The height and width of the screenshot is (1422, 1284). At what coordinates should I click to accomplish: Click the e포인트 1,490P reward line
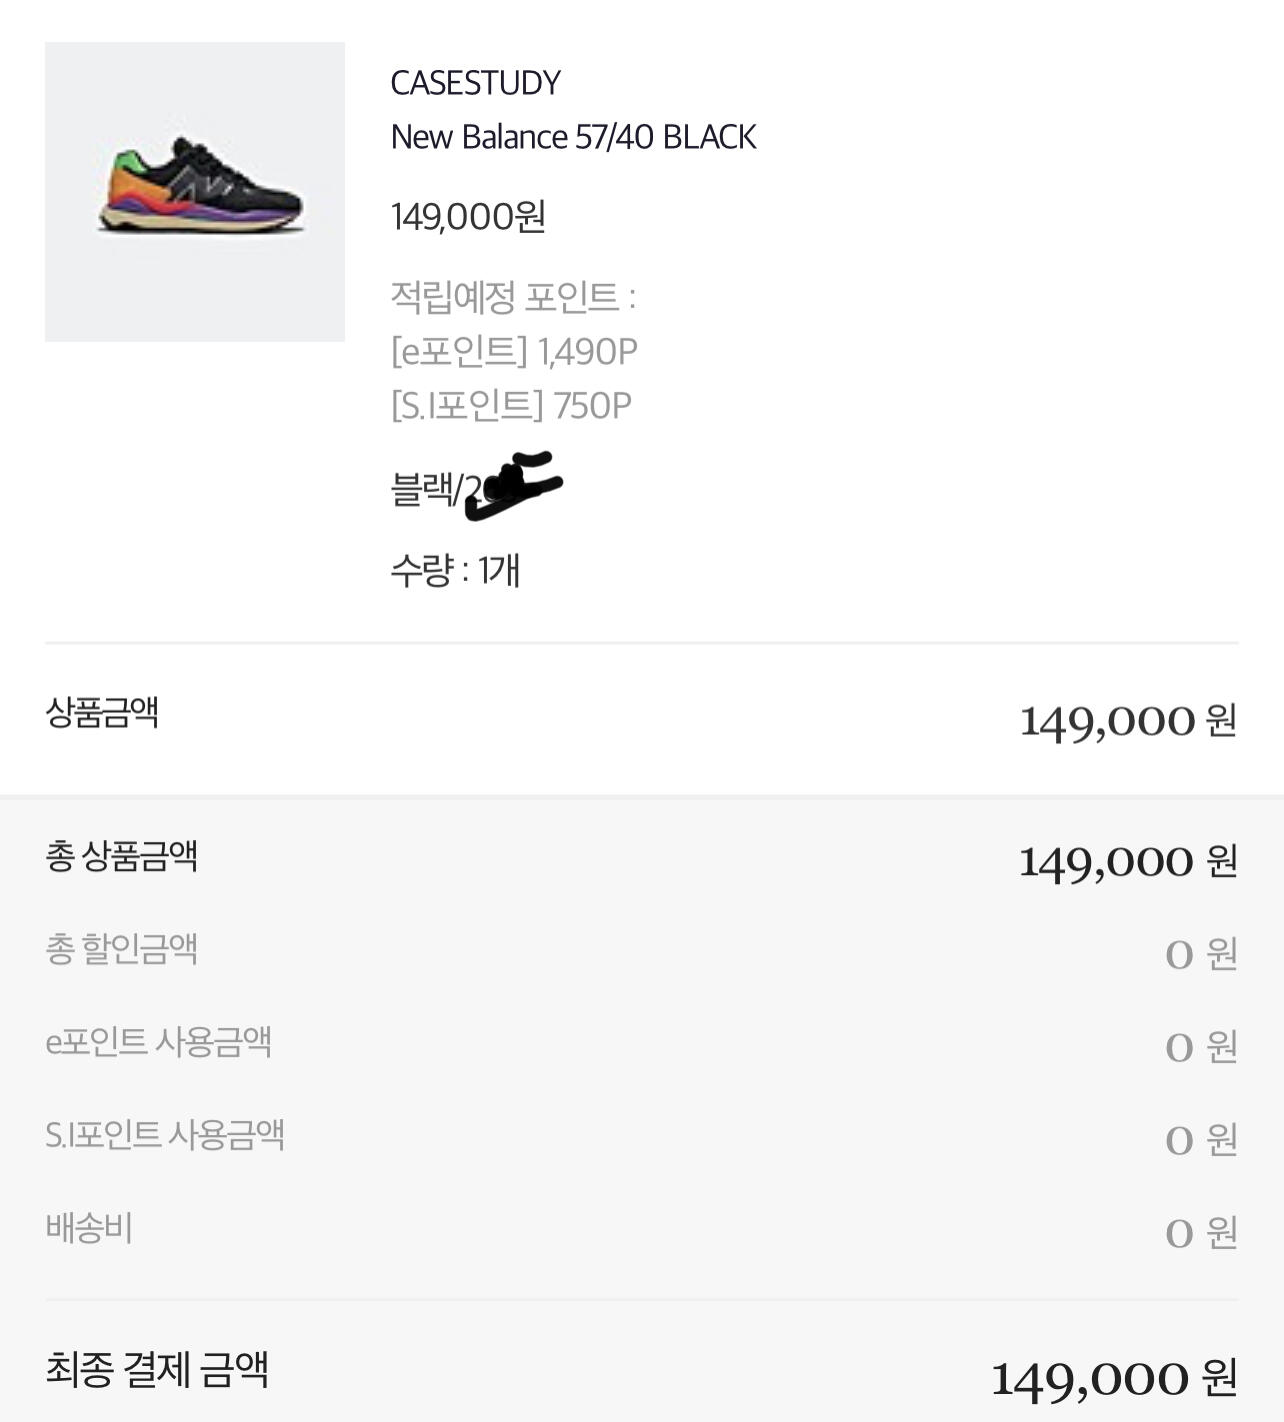pos(514,351)
